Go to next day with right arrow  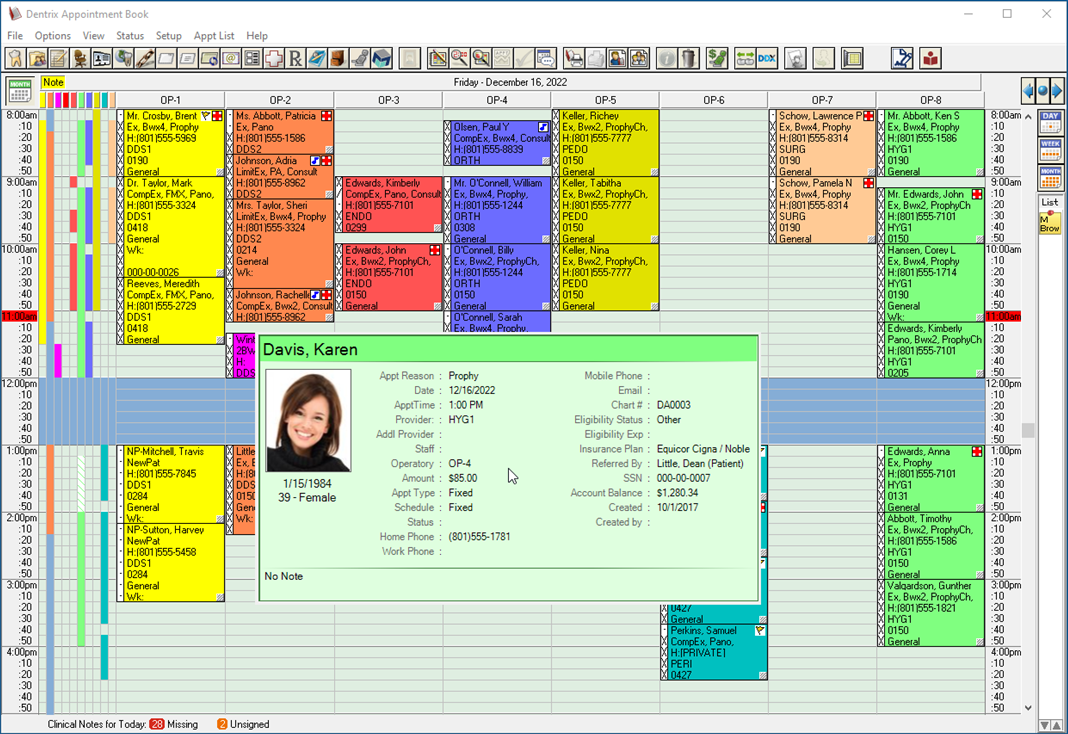(1056, 91)
